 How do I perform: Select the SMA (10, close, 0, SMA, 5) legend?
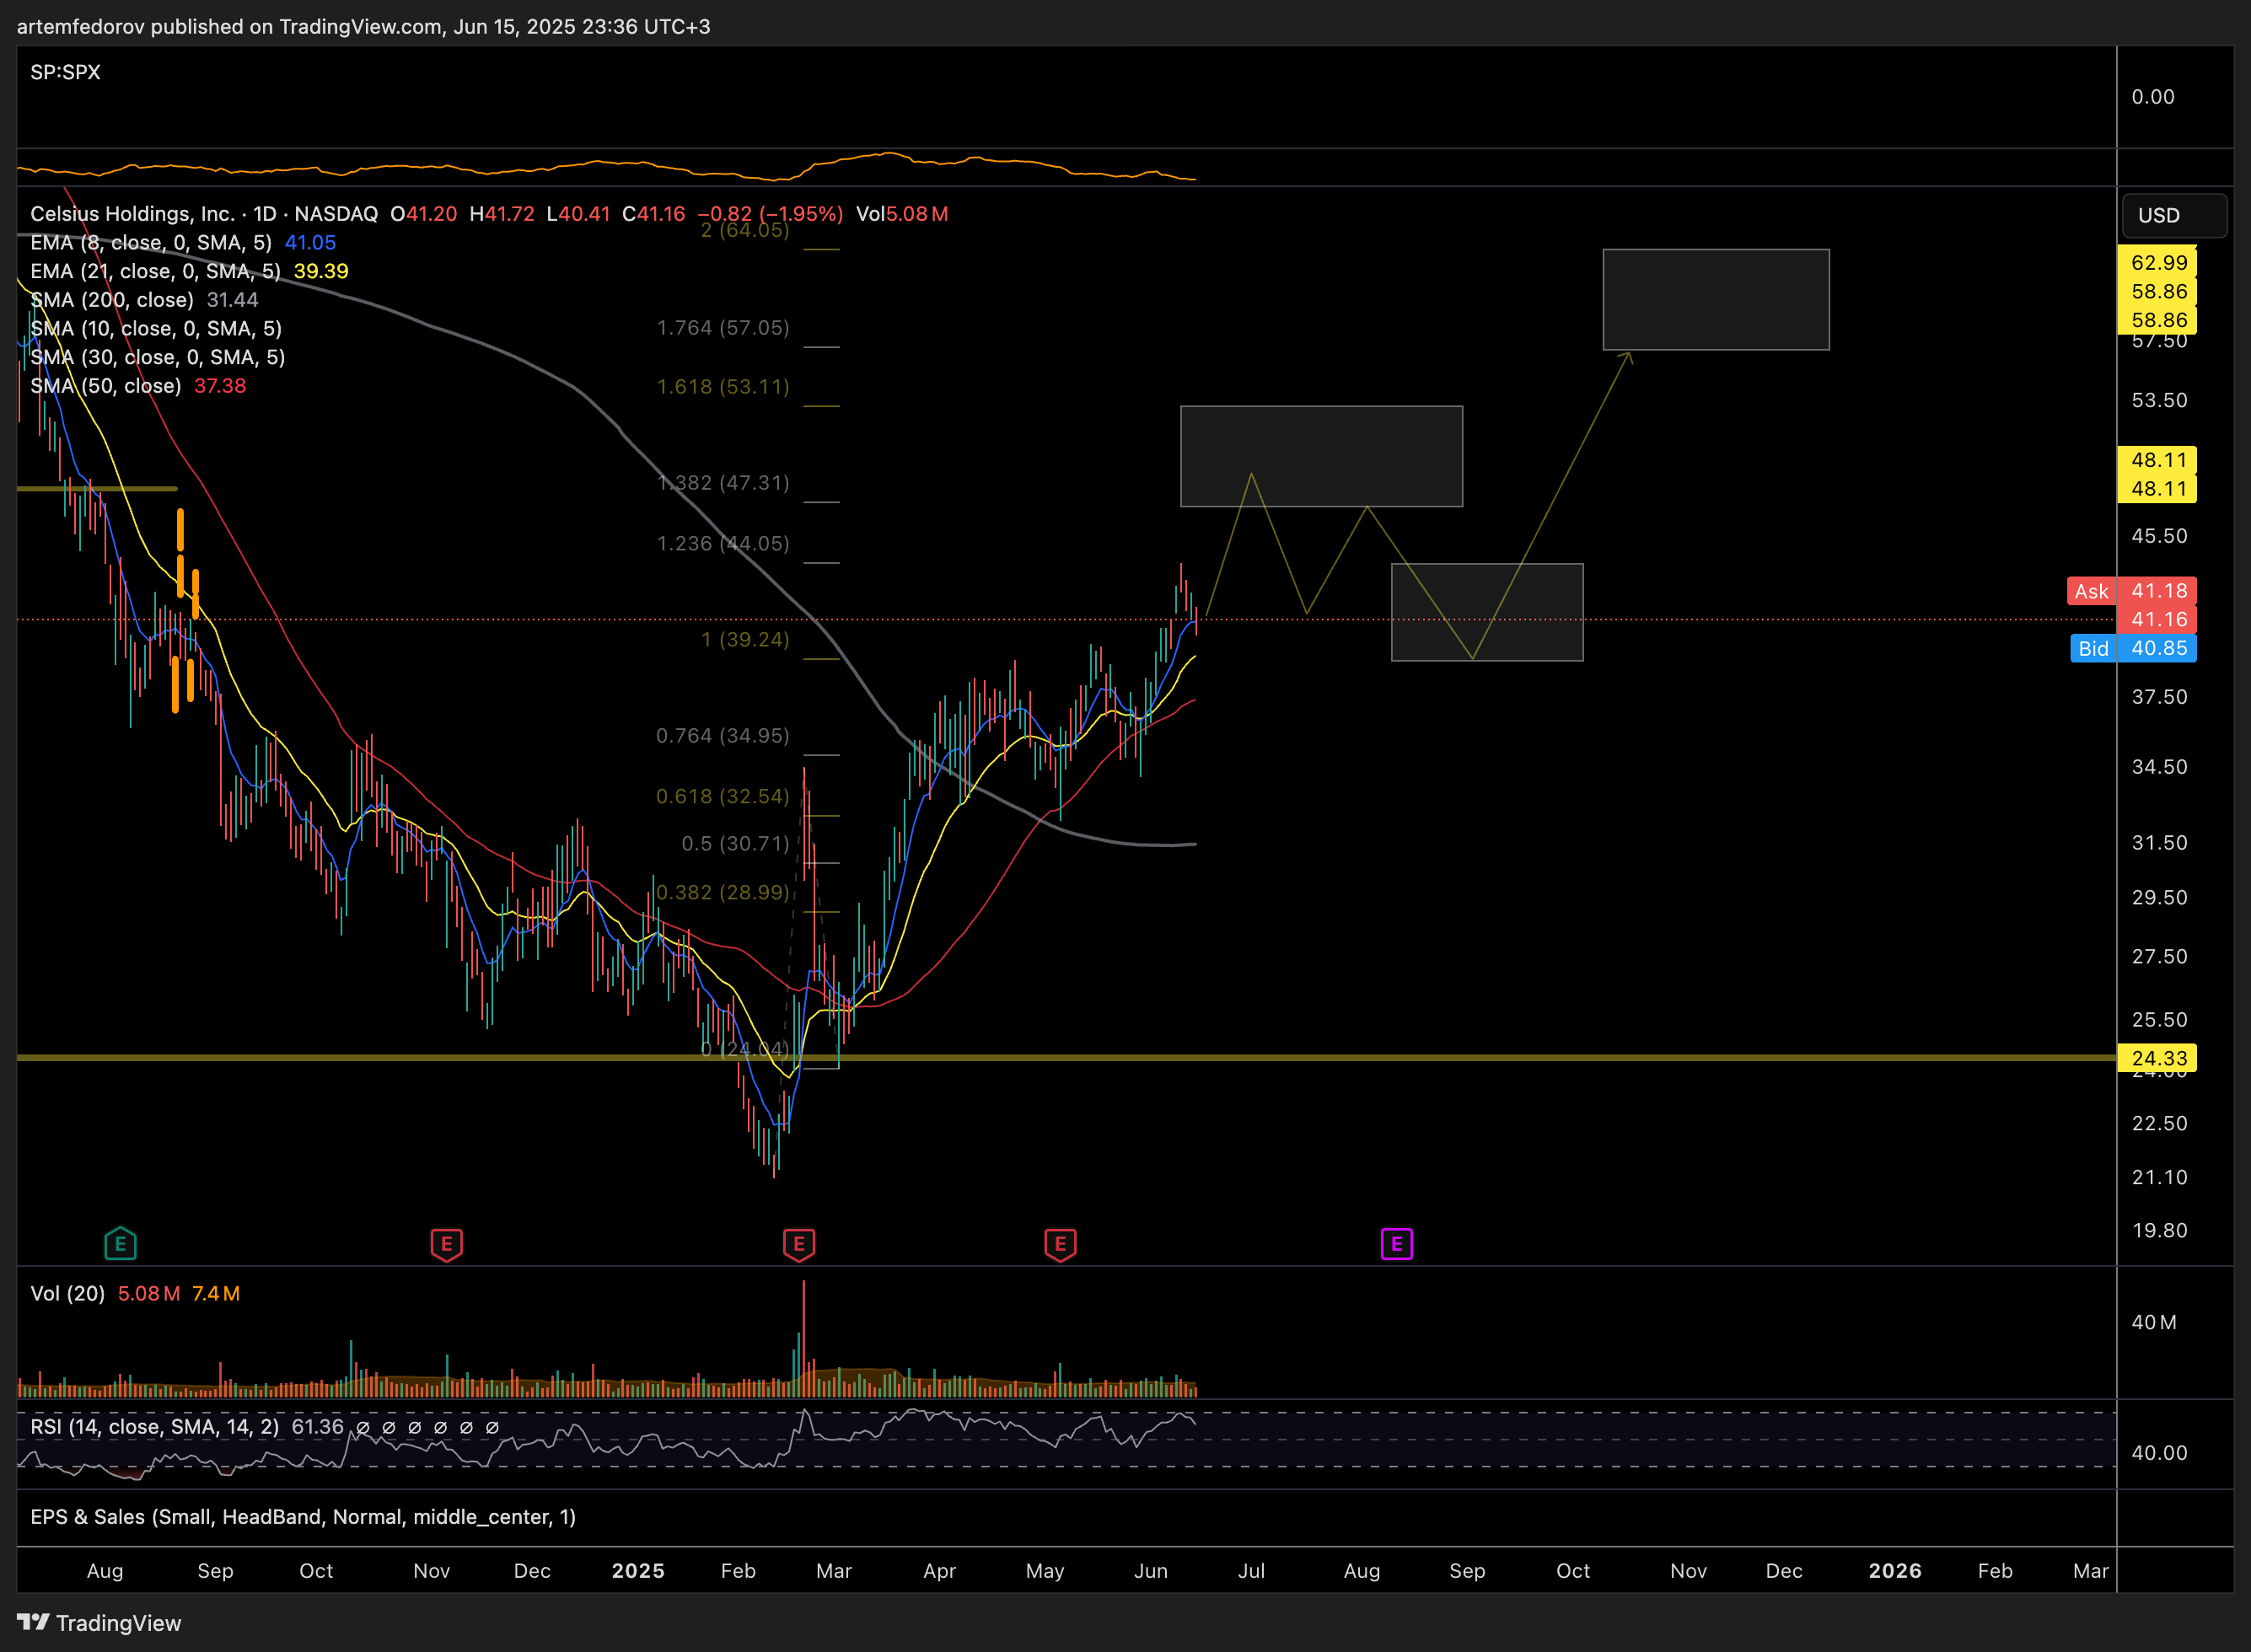(x=156, y=328)
